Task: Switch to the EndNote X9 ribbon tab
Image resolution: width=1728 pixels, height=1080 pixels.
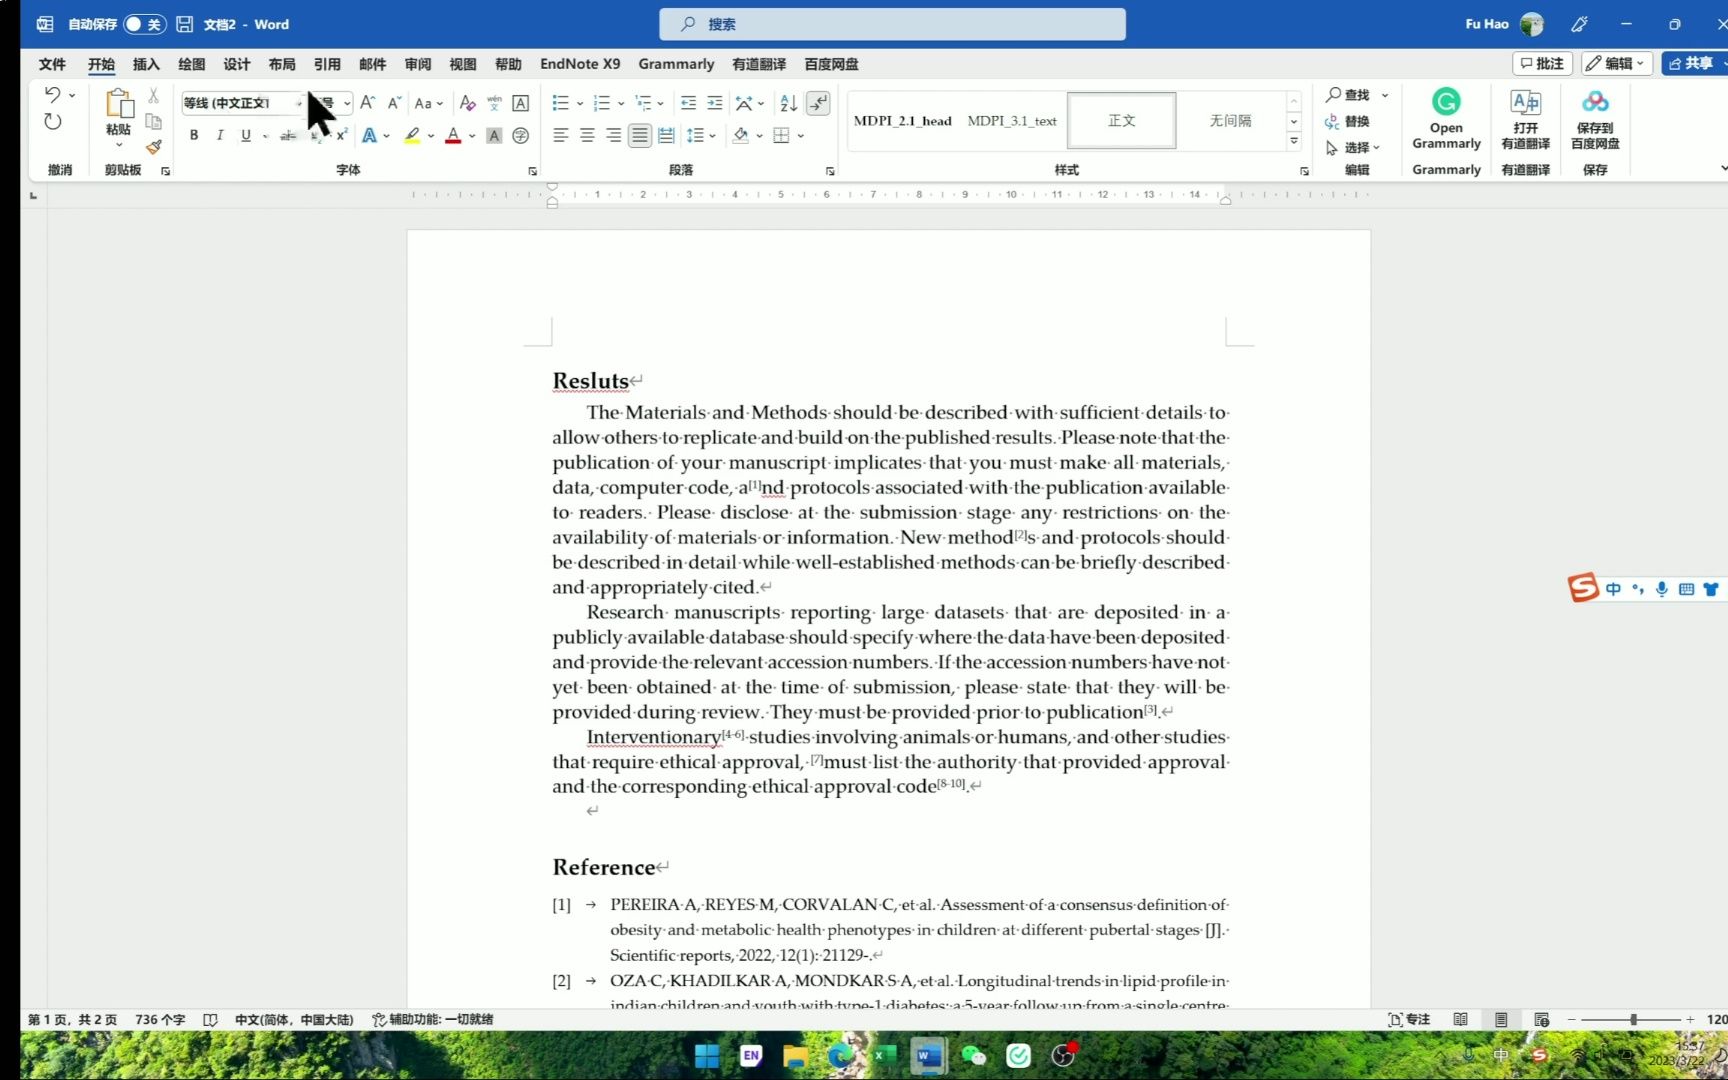Action: tap(579, 64)
